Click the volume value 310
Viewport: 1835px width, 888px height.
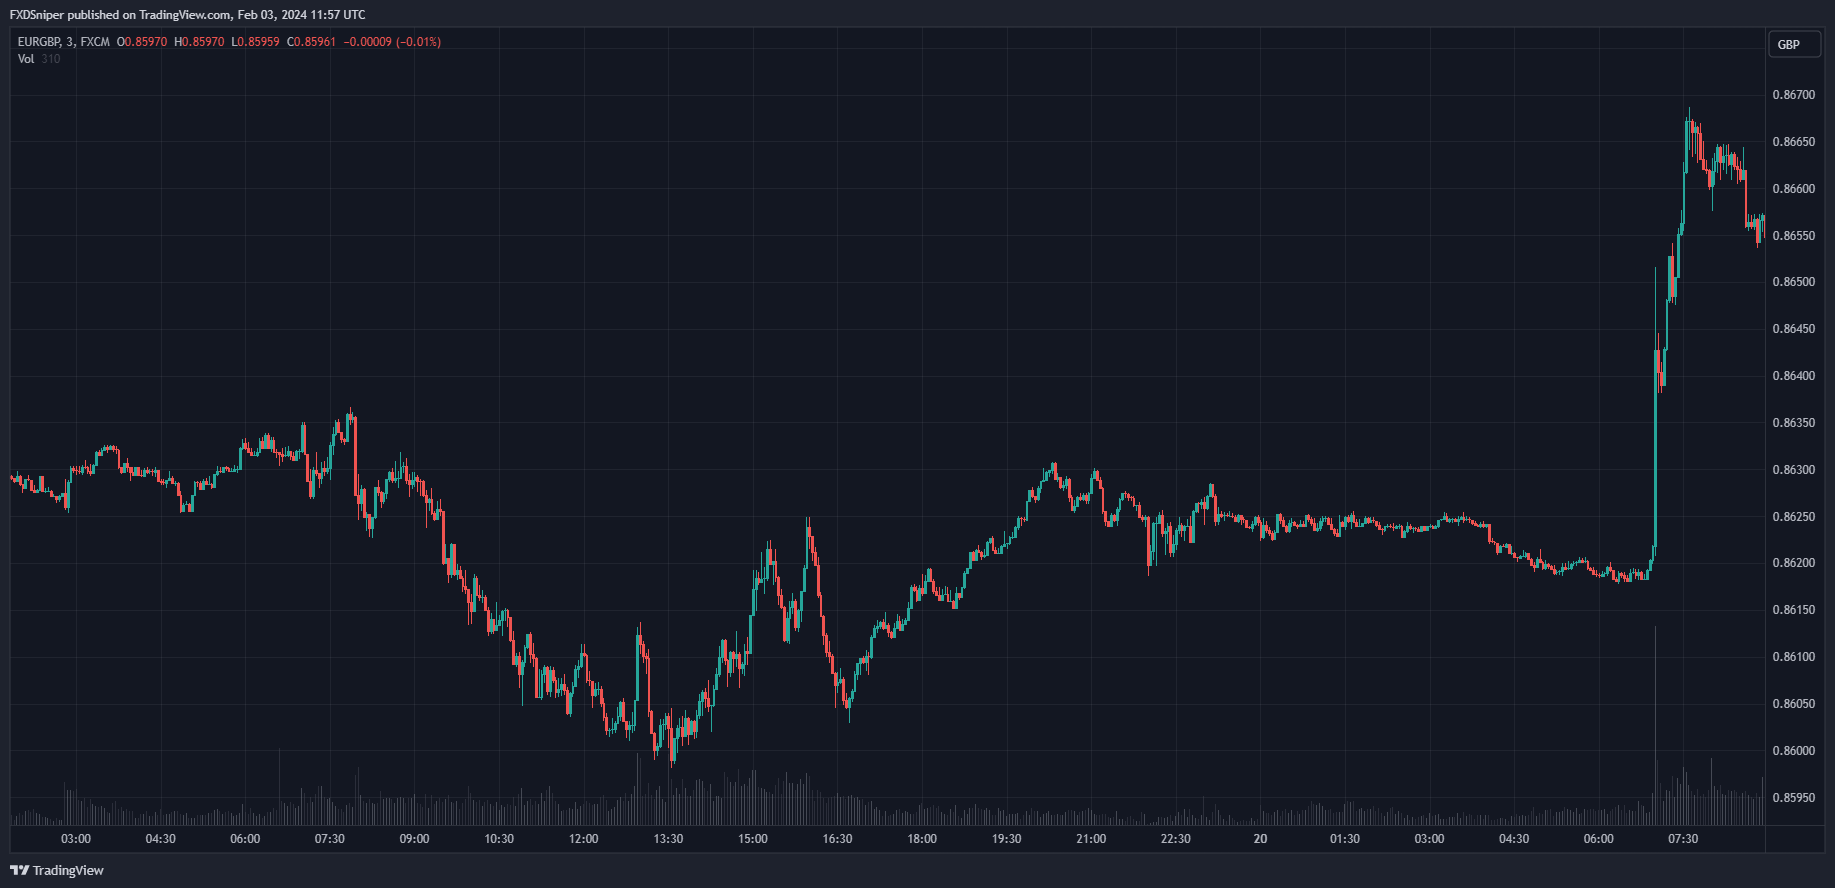(51, 59)
